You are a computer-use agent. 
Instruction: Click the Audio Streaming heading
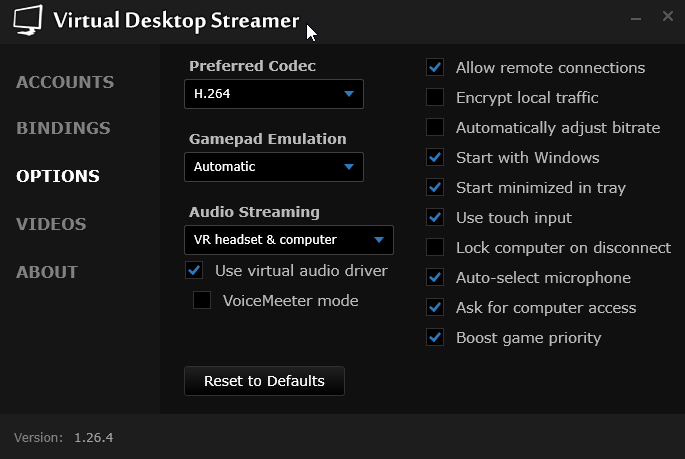pyautogui.click(x=254, y=212)
